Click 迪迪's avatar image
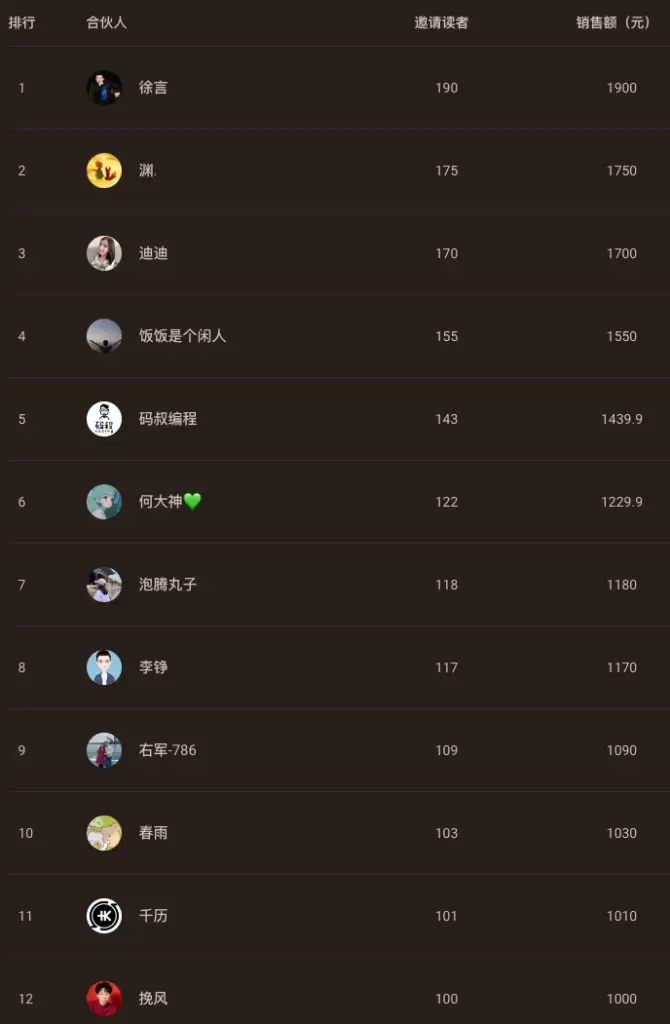Image resolution: width=670 pixels, height=1024 pixels. pos(104,254)
